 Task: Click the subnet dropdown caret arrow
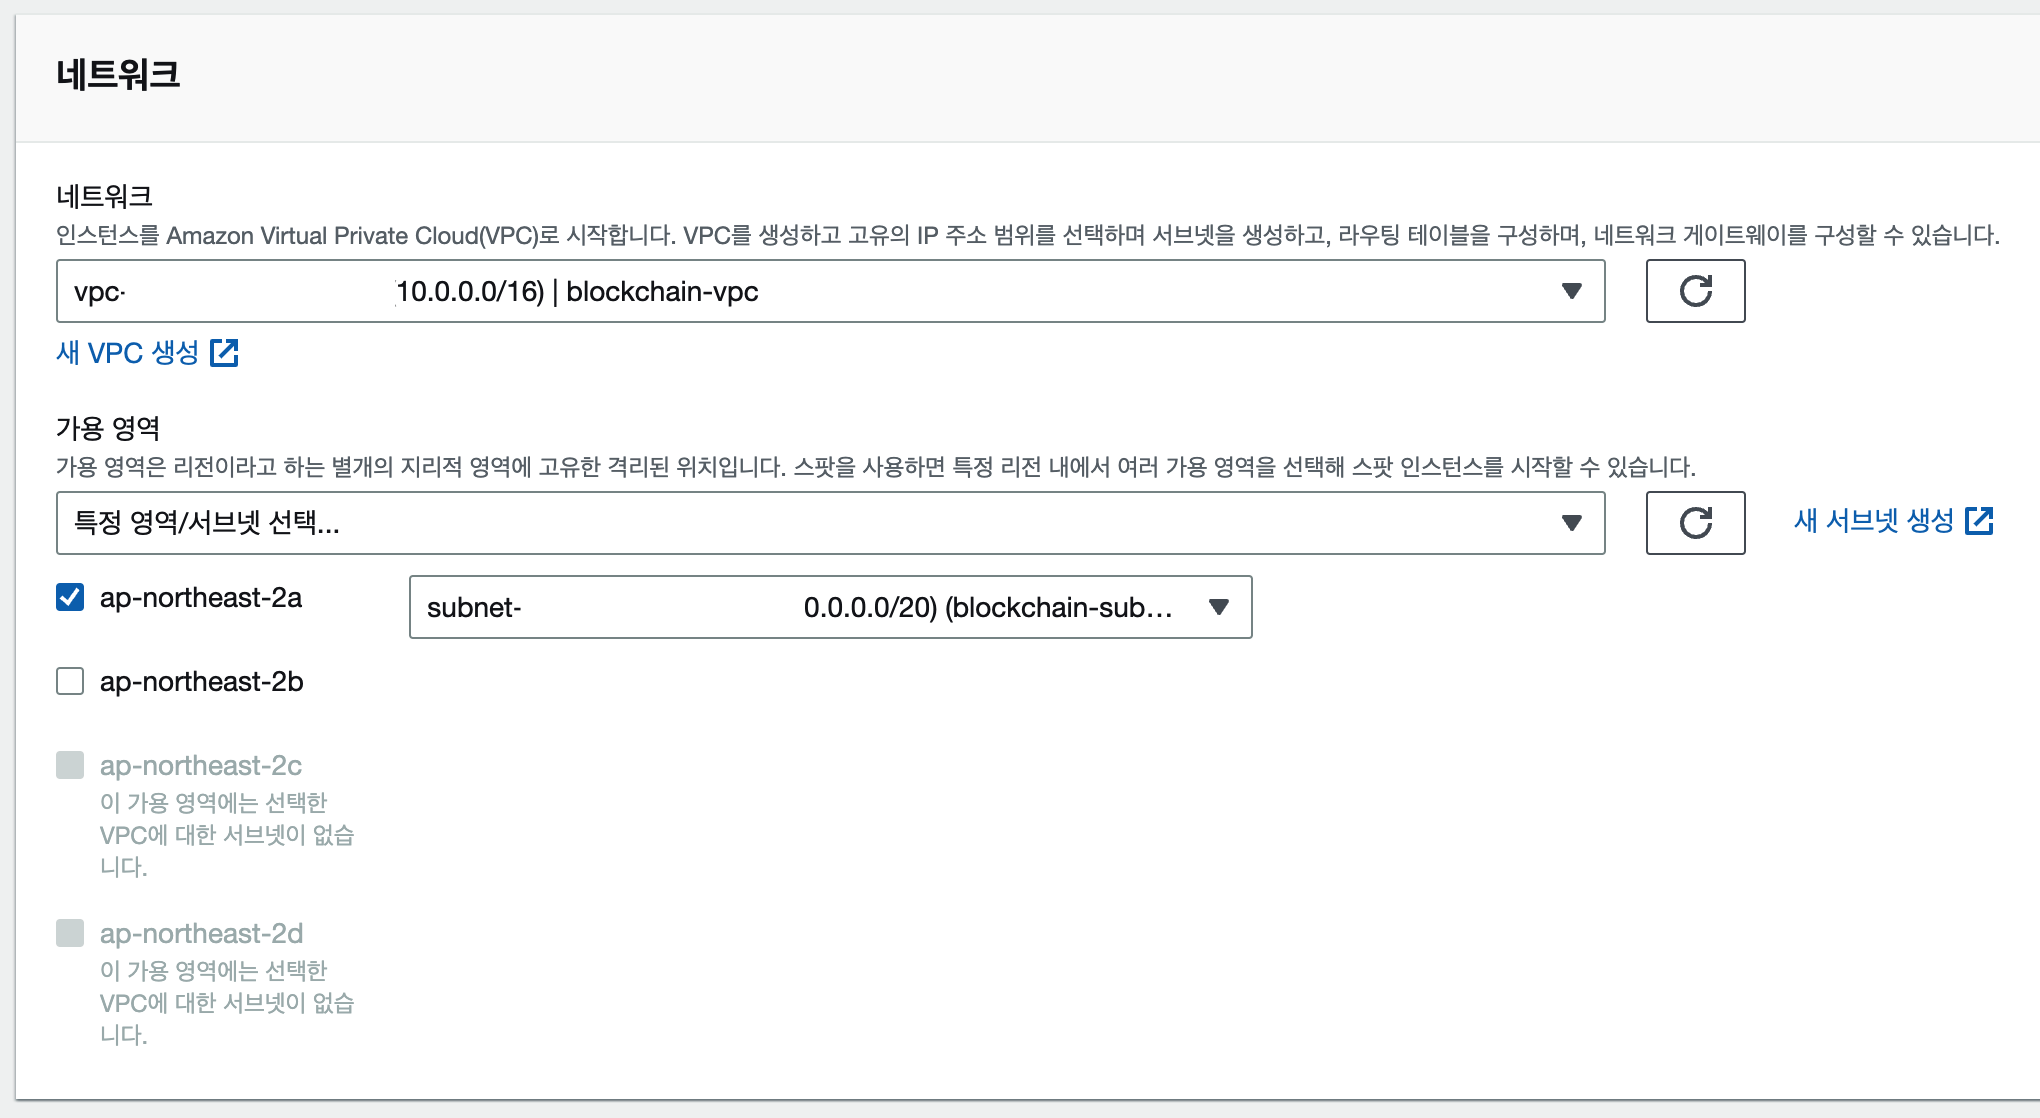1218,607
